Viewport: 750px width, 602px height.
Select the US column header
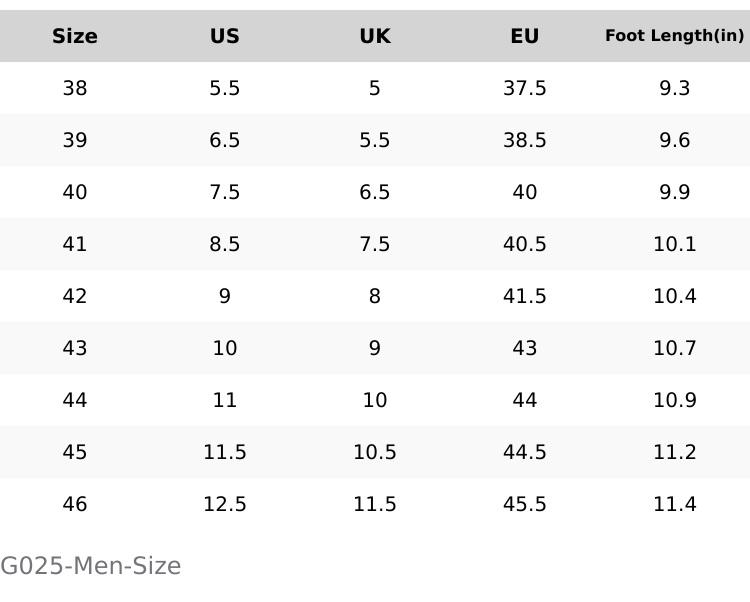tap(225, 36)
